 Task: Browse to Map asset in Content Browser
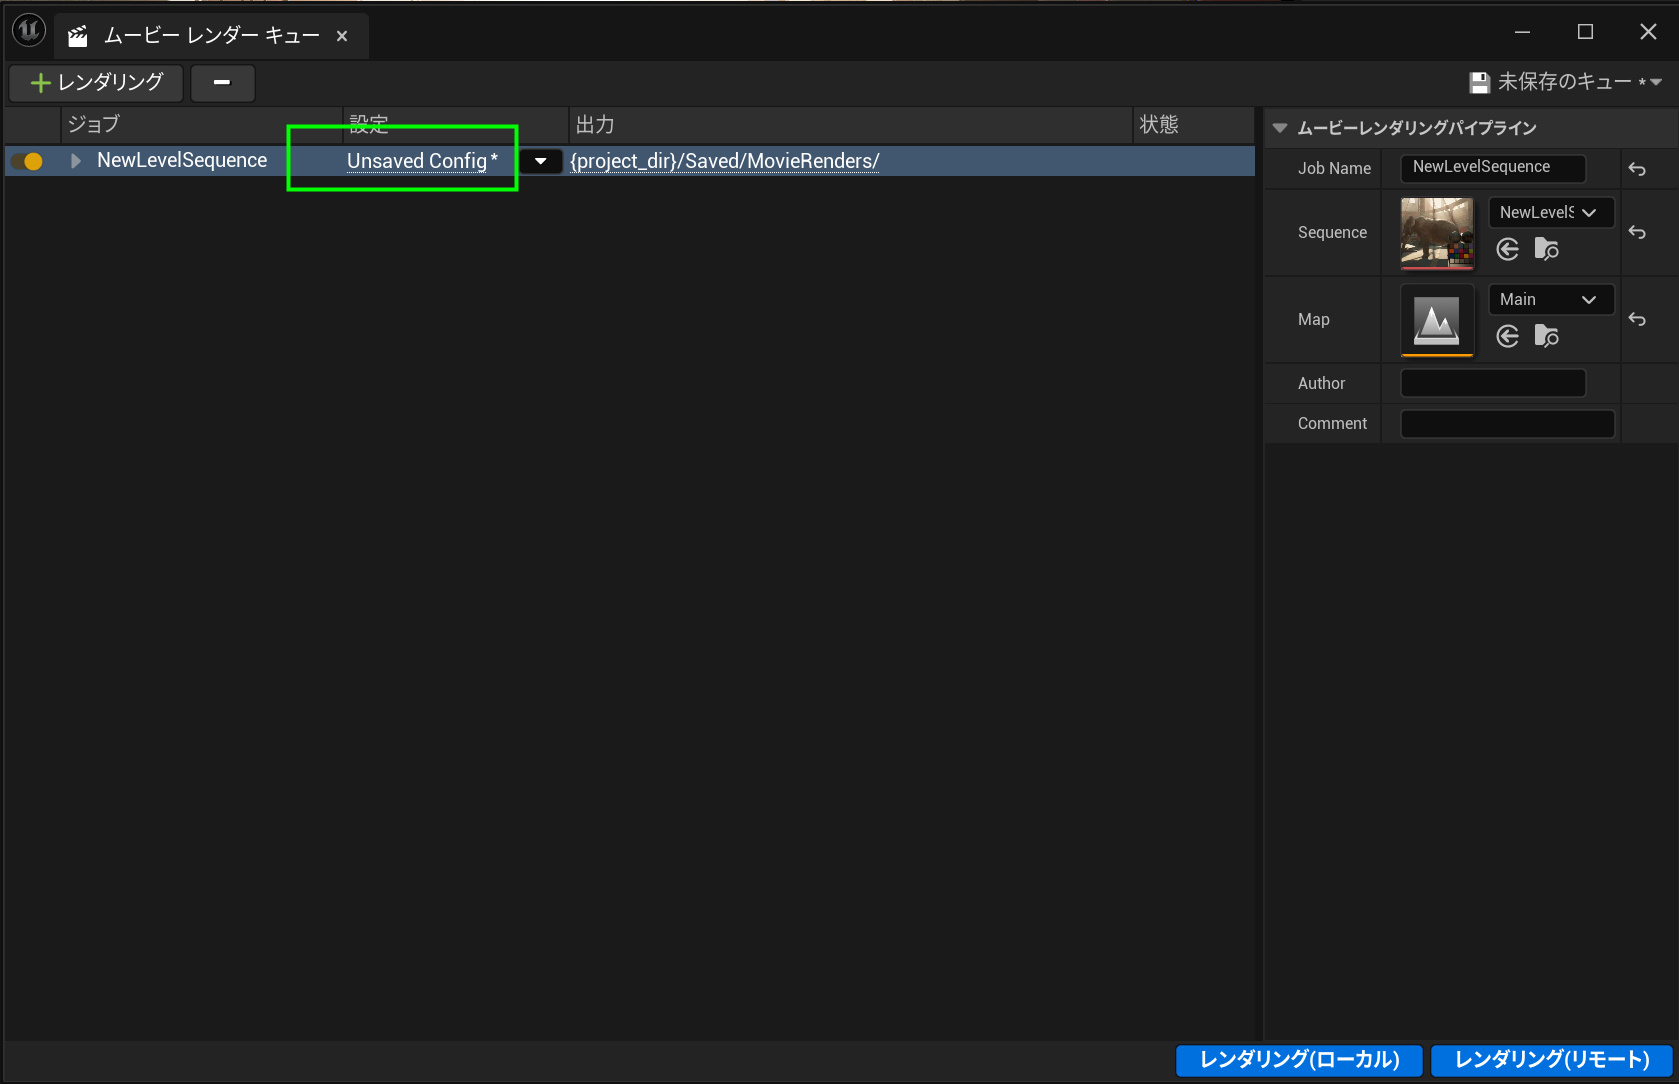[1546, 336]
